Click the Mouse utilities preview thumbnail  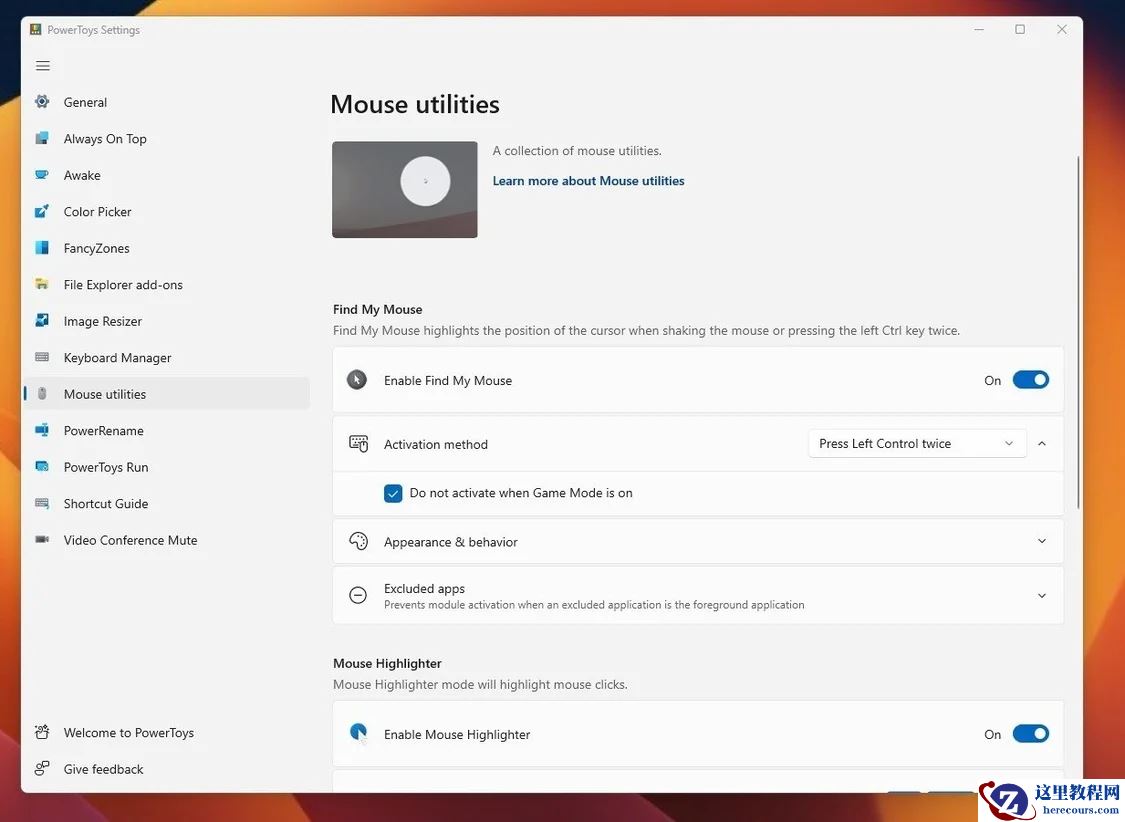pos(405,189)
